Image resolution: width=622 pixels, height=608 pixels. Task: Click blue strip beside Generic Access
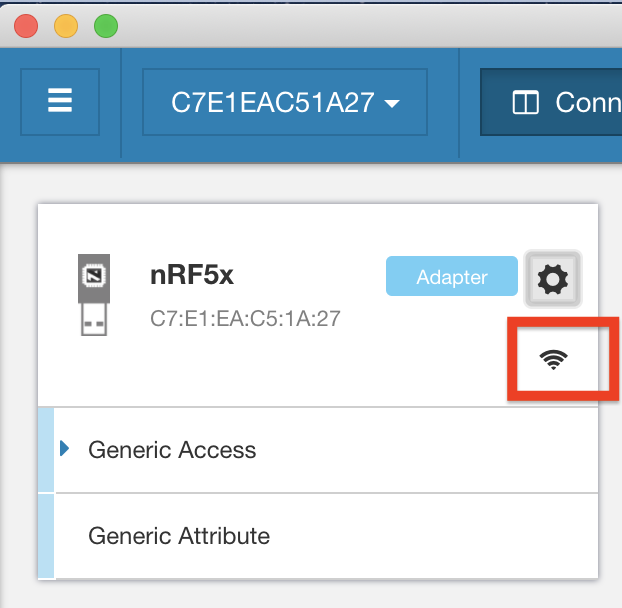click(x=45, y=450)
